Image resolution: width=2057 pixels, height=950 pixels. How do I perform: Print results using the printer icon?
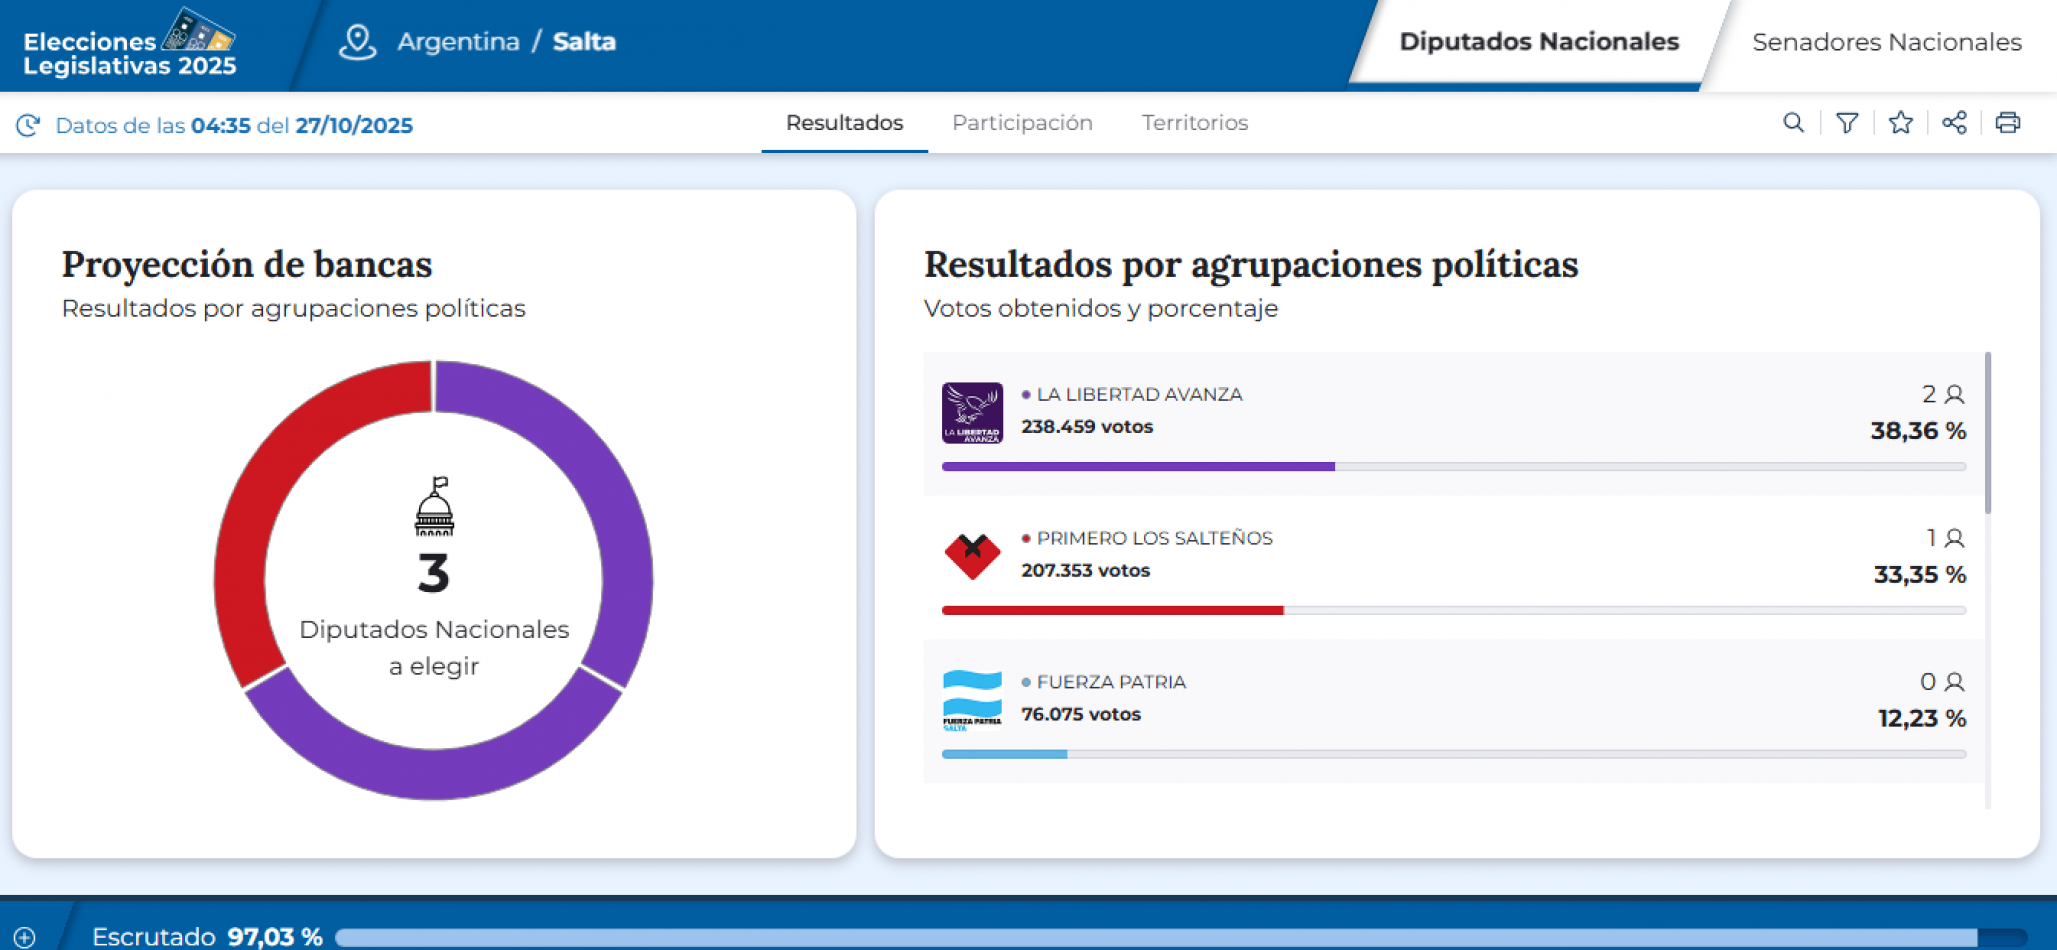2007,123
